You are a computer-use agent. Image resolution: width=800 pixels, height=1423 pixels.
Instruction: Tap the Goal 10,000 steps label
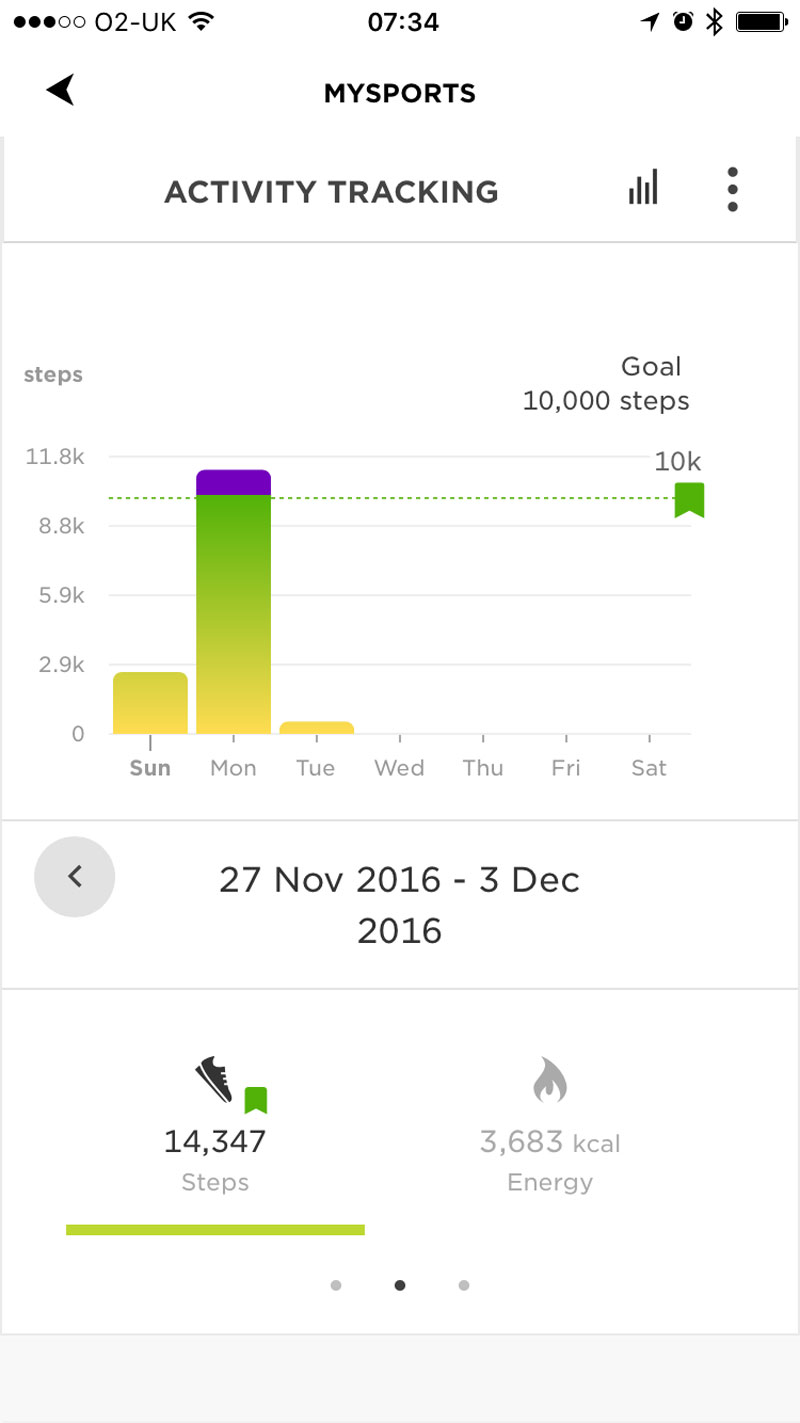[x=607, y=384]
